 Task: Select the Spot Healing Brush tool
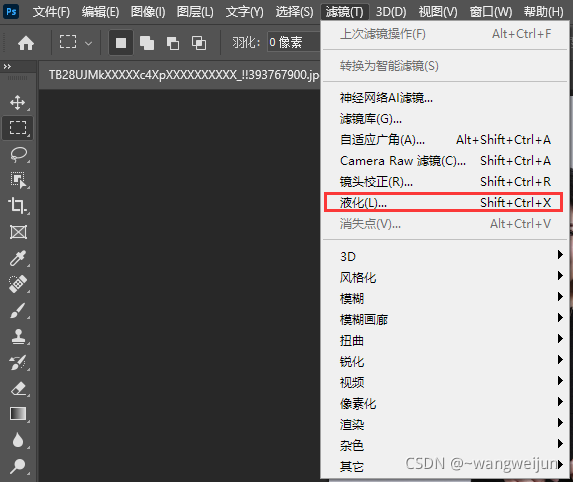click(x=18, y=284)
